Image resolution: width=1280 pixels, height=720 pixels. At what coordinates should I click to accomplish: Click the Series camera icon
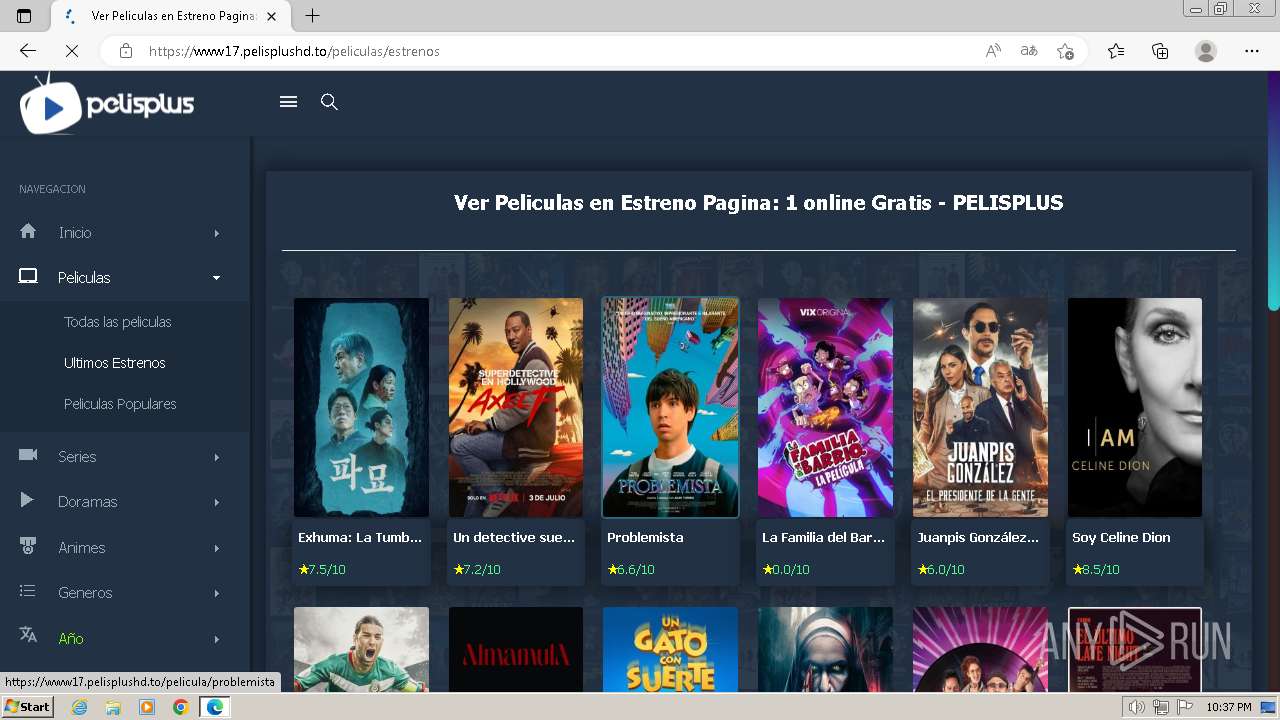click(28, 455)
